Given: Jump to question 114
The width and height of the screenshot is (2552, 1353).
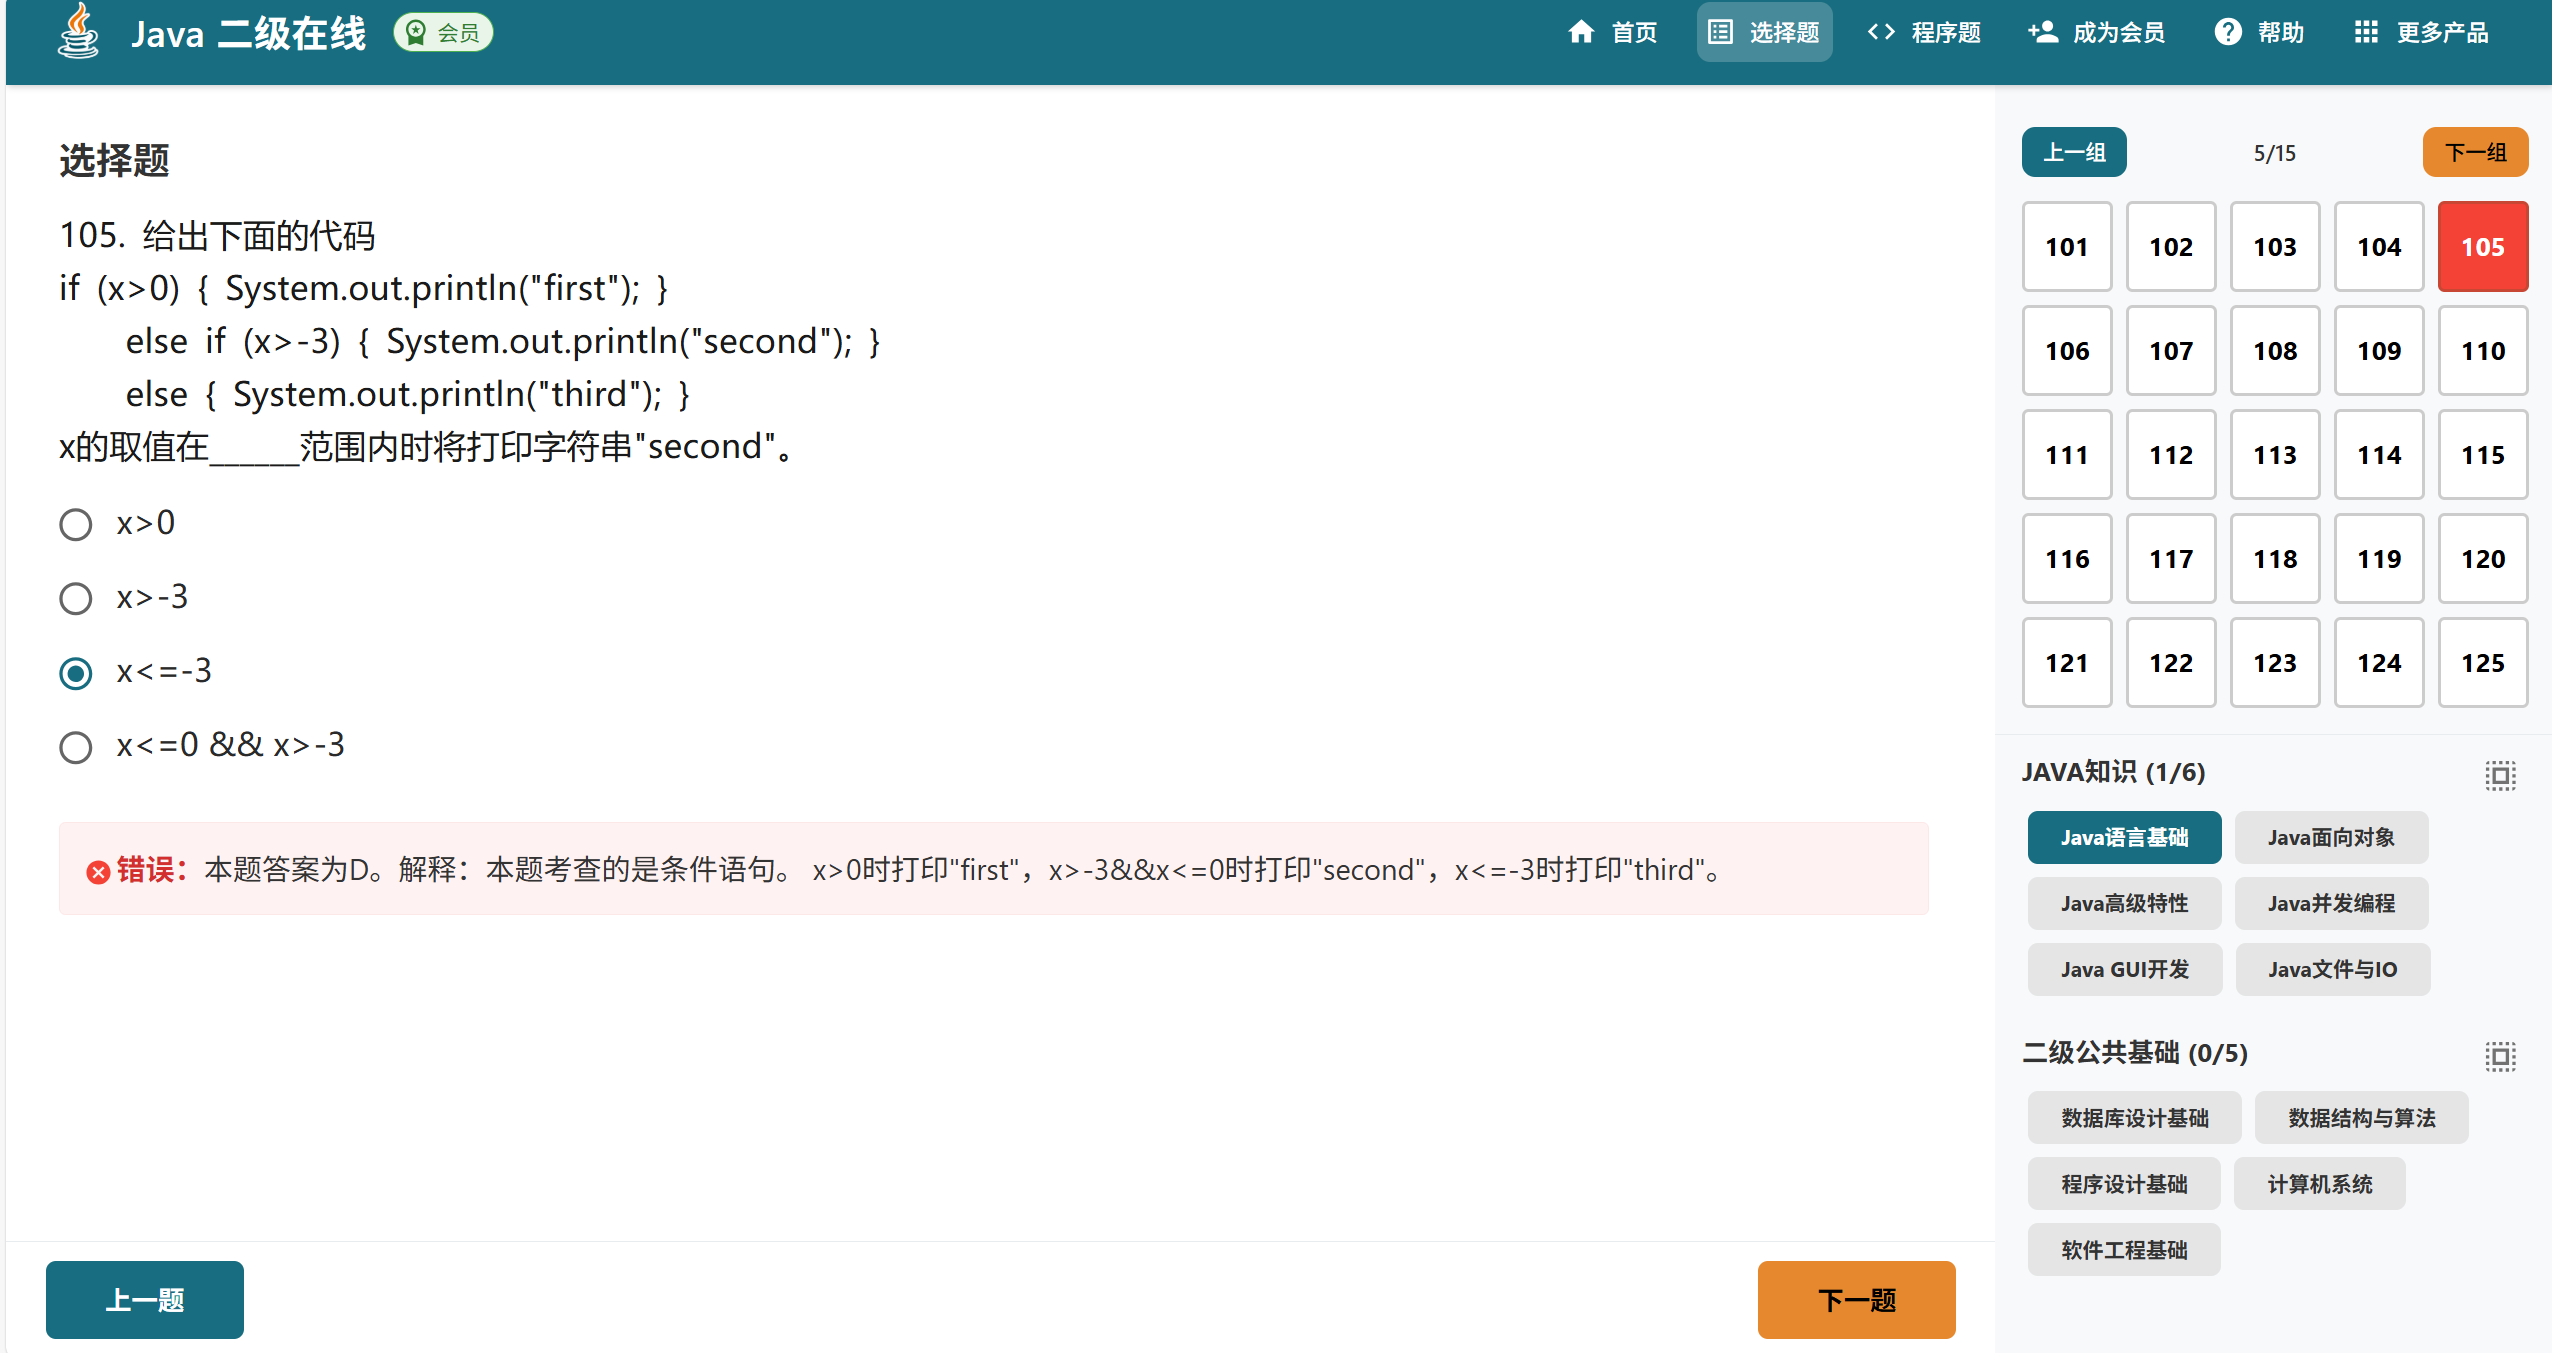Looking at the screenshot, I should (x=2379, y=455).
